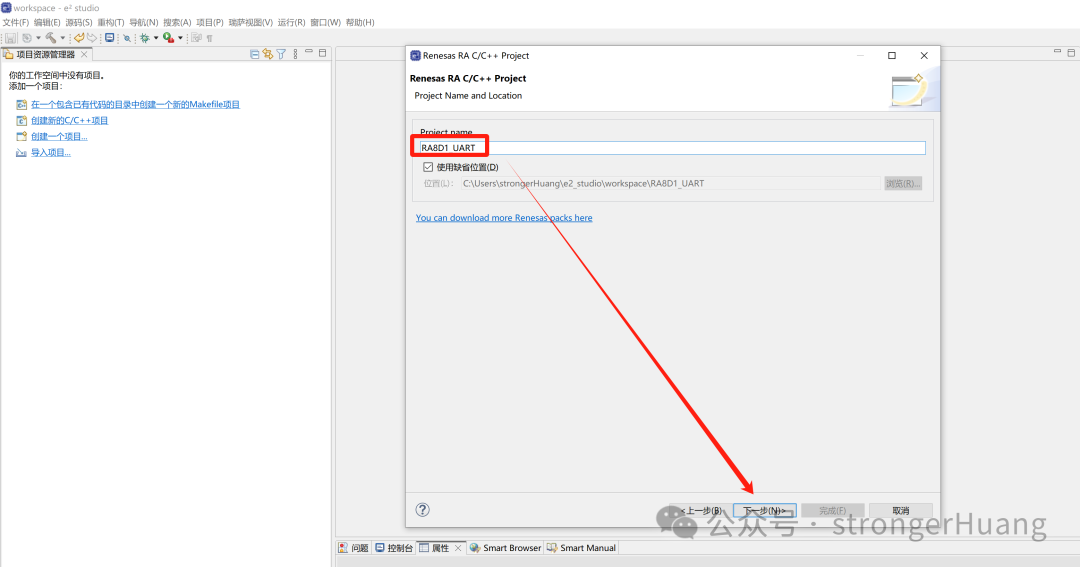Close the Renesas RA C/C++ Project dialog
This screenshot has width=1080, height=567.
(924, 55)
